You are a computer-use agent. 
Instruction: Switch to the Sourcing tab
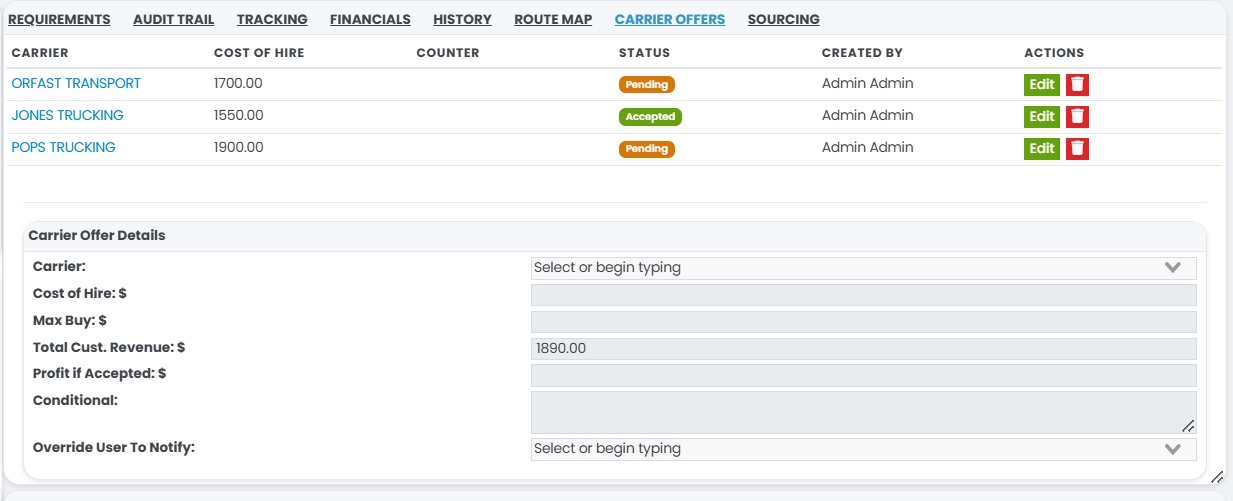coord(783,19)
